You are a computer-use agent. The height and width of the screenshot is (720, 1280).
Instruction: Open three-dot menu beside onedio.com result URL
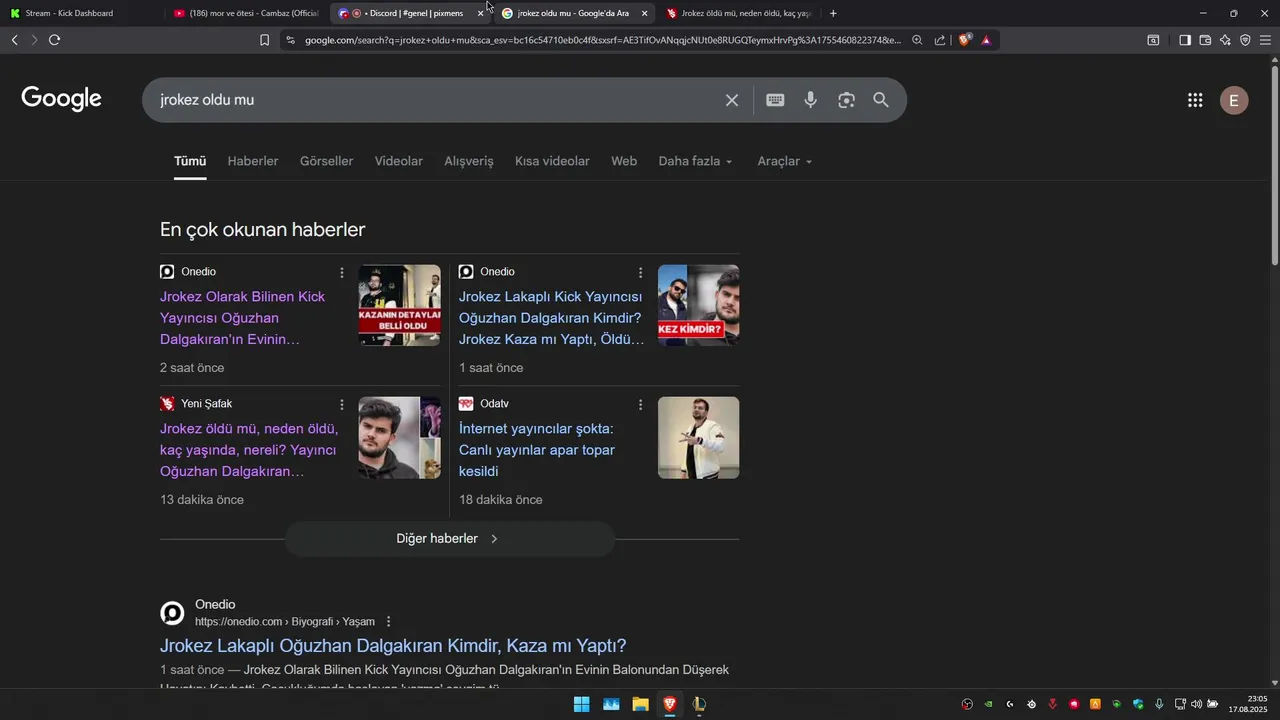tap(389, 621)
